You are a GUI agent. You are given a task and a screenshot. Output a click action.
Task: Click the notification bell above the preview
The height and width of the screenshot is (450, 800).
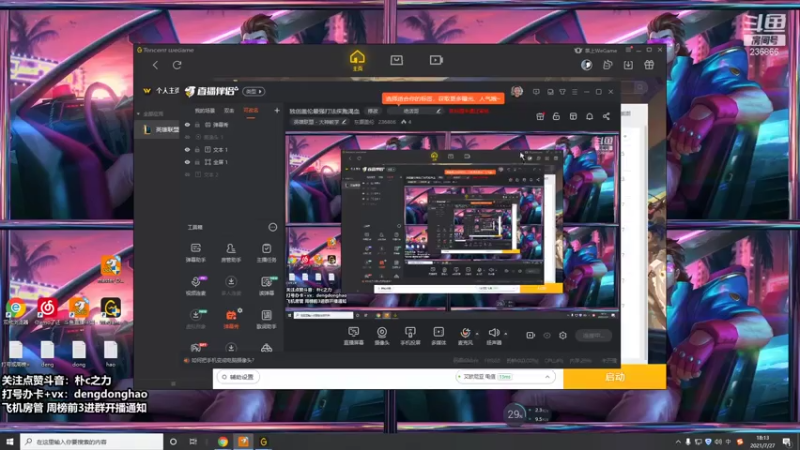[589, 116]
